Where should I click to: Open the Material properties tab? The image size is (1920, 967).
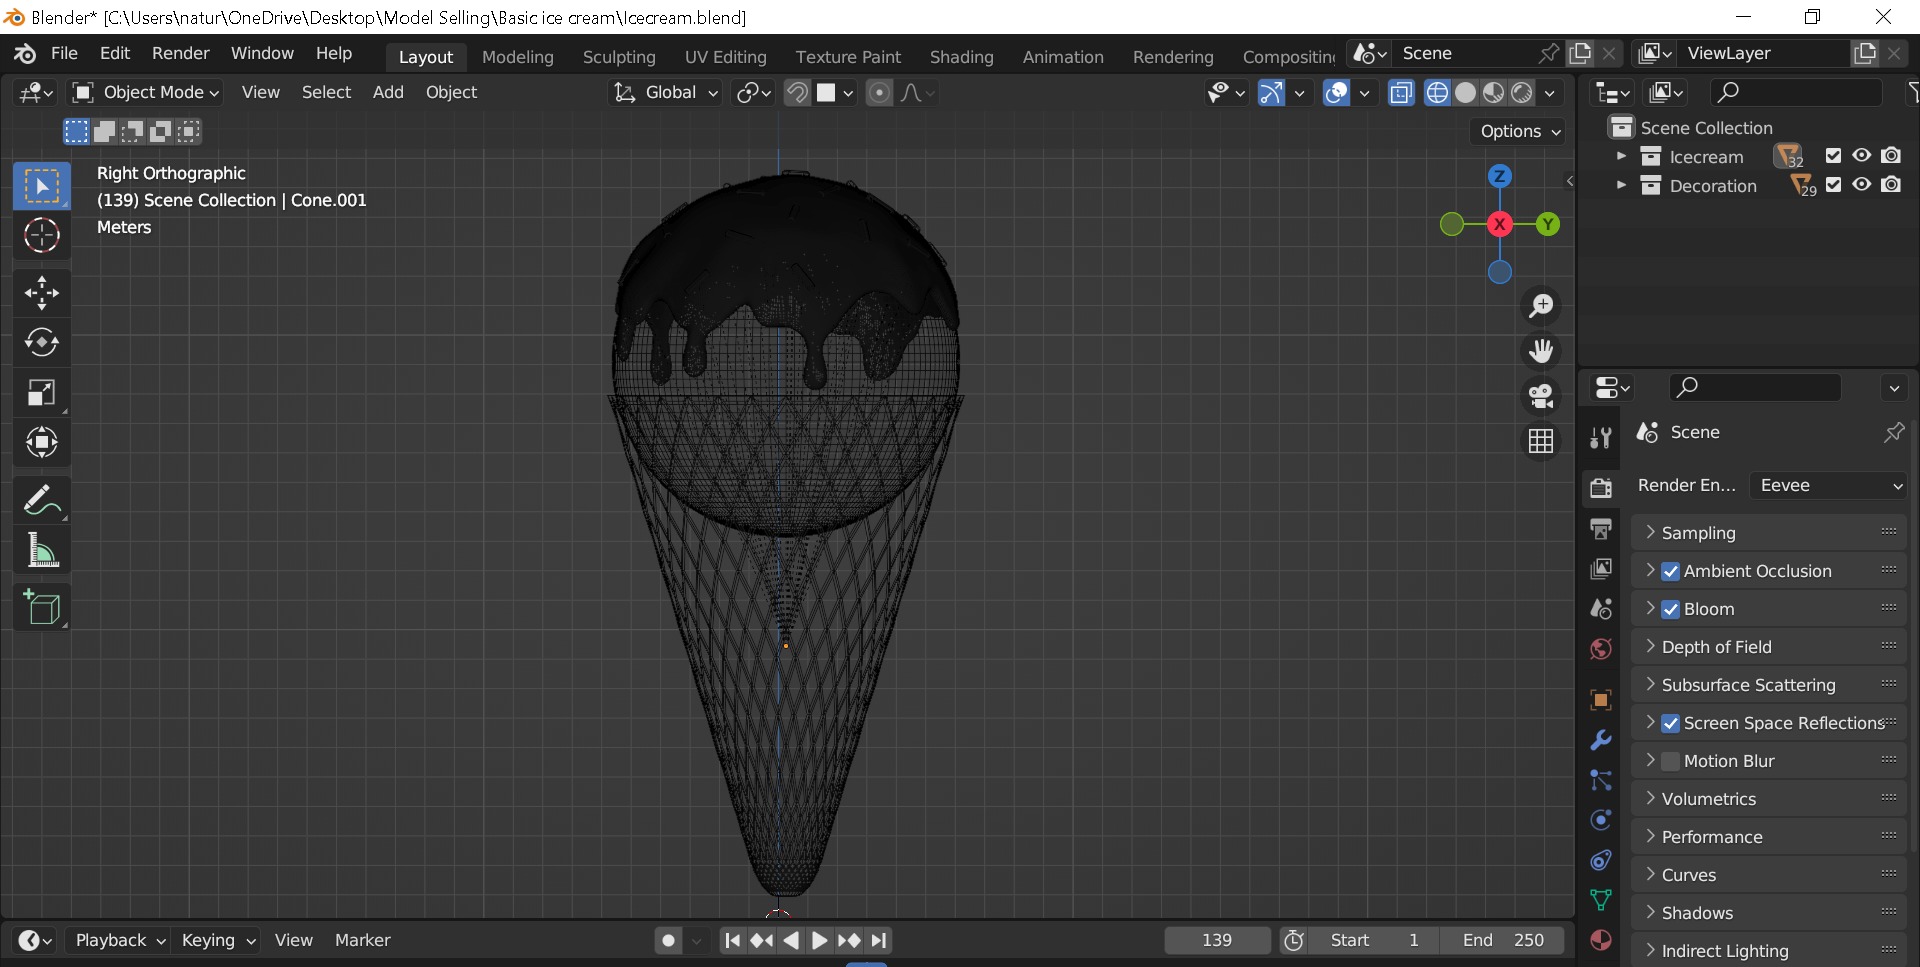pyautogui.click(x=1601, y=940)
